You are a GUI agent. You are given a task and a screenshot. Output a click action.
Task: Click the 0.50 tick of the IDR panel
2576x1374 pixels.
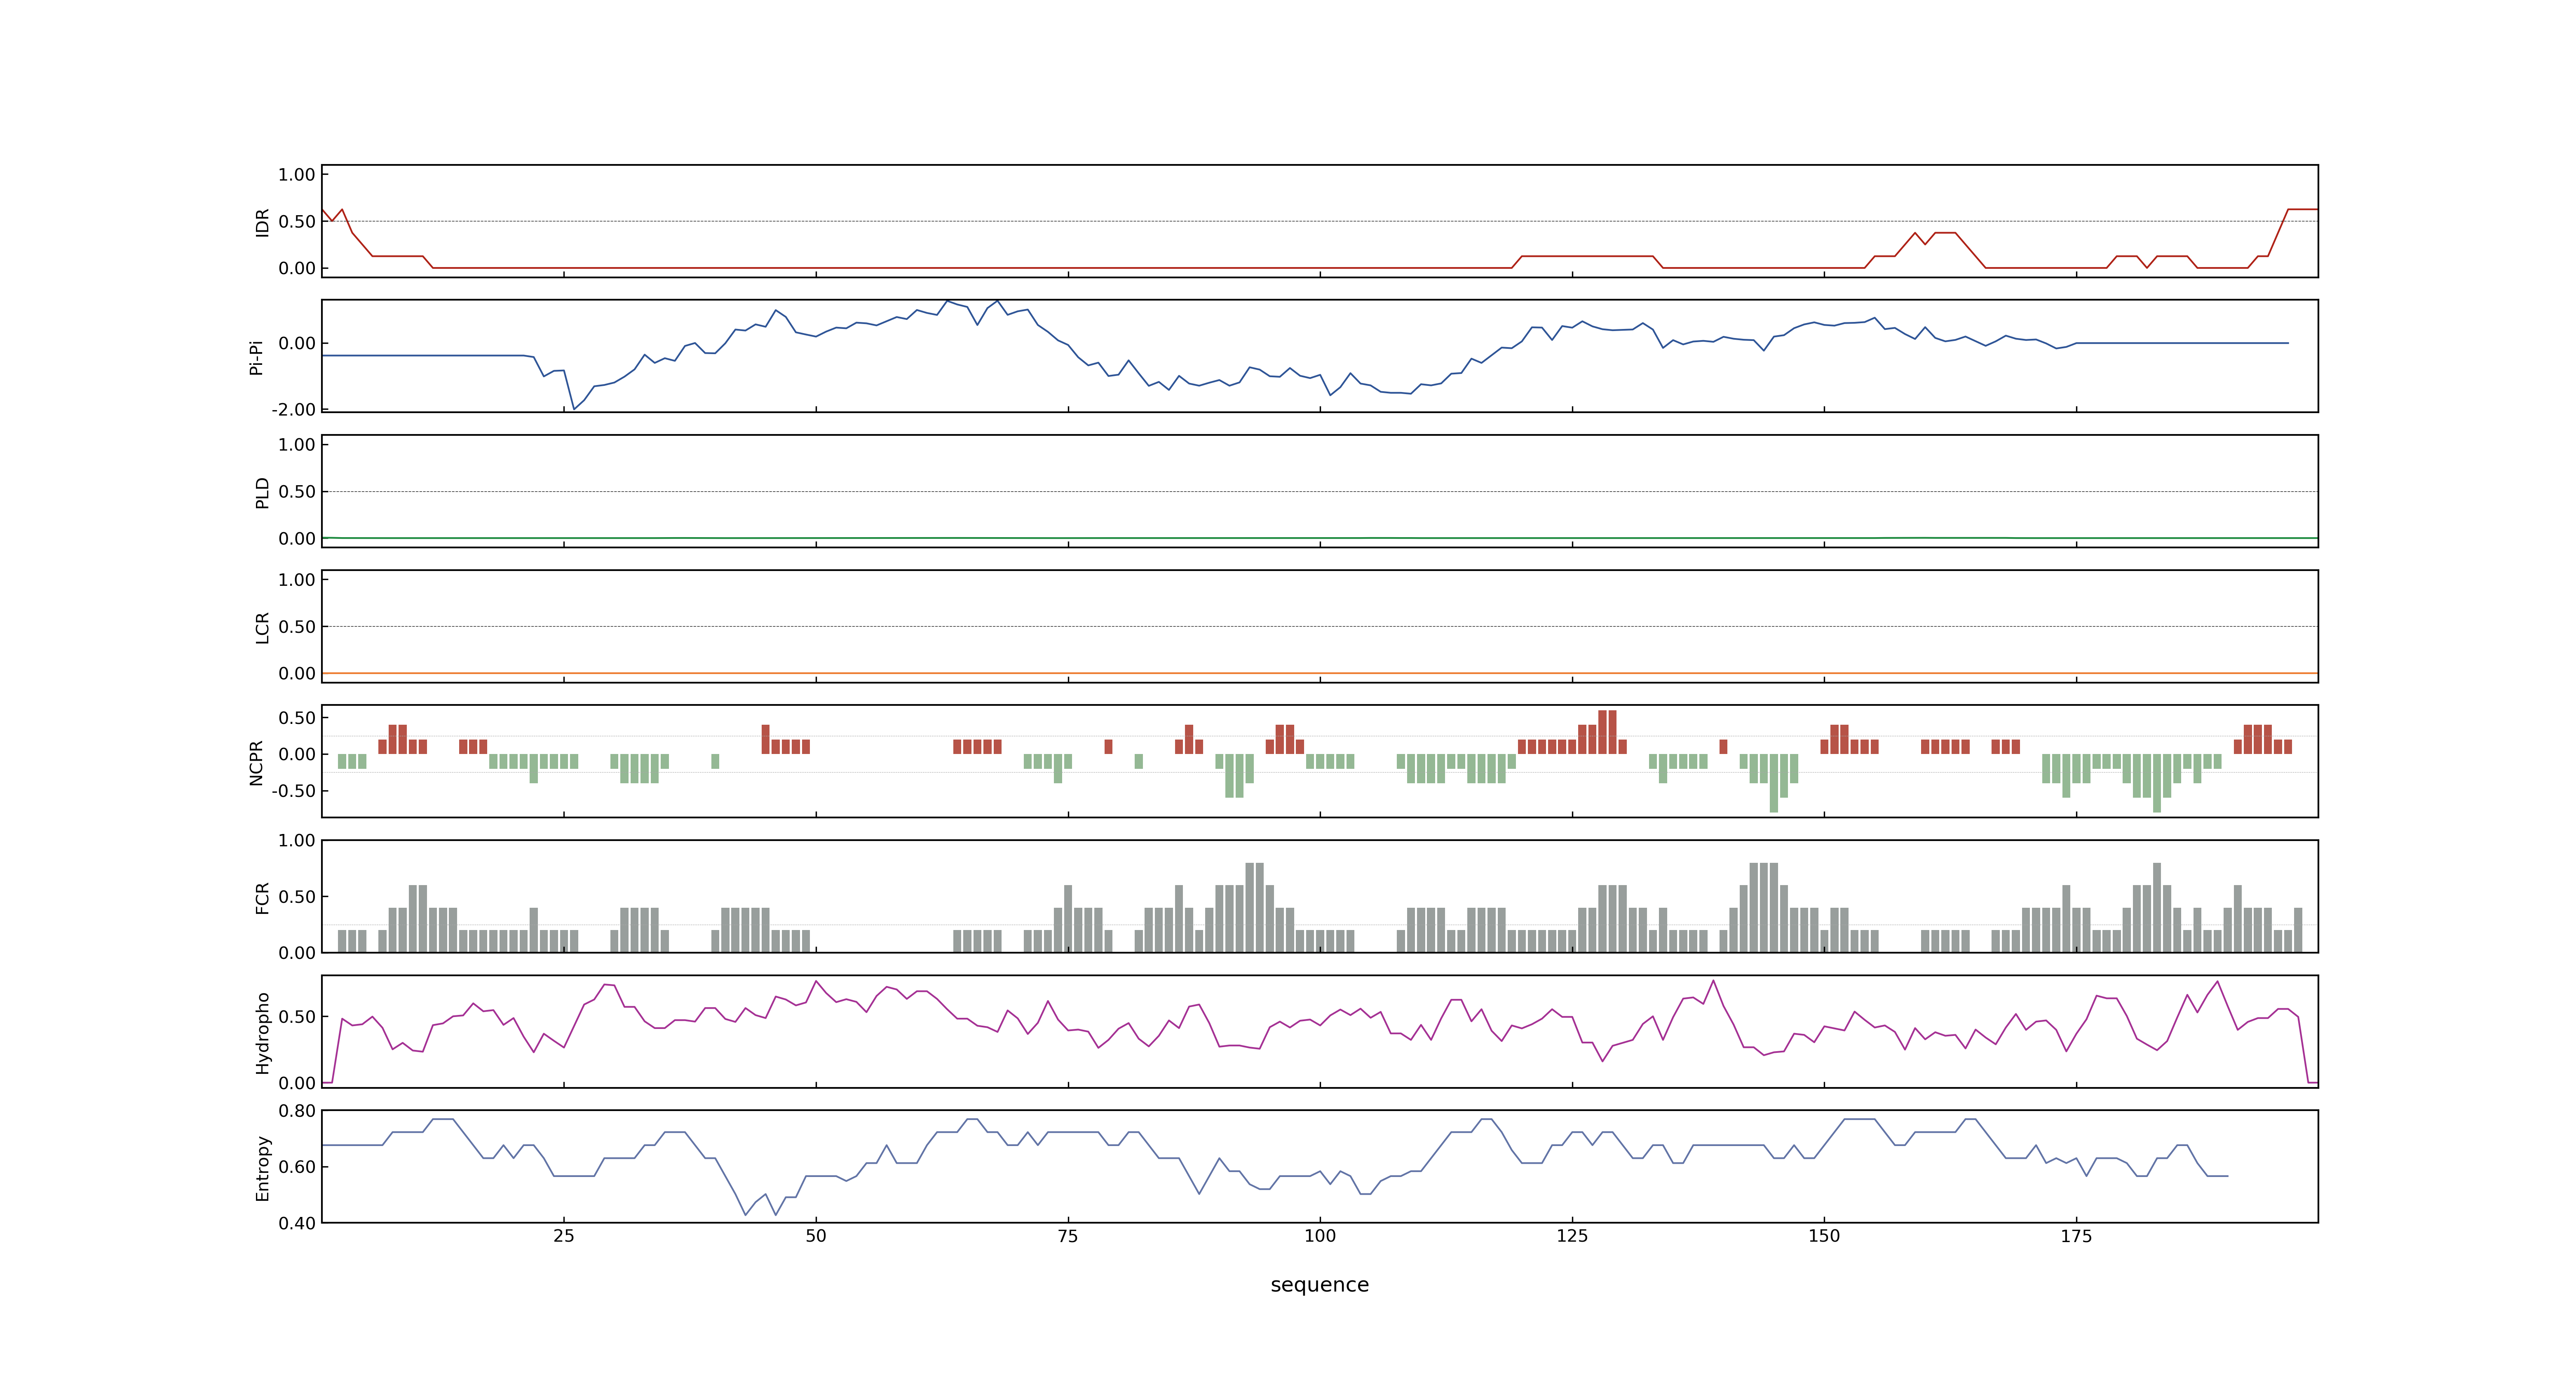pos(297,222)
